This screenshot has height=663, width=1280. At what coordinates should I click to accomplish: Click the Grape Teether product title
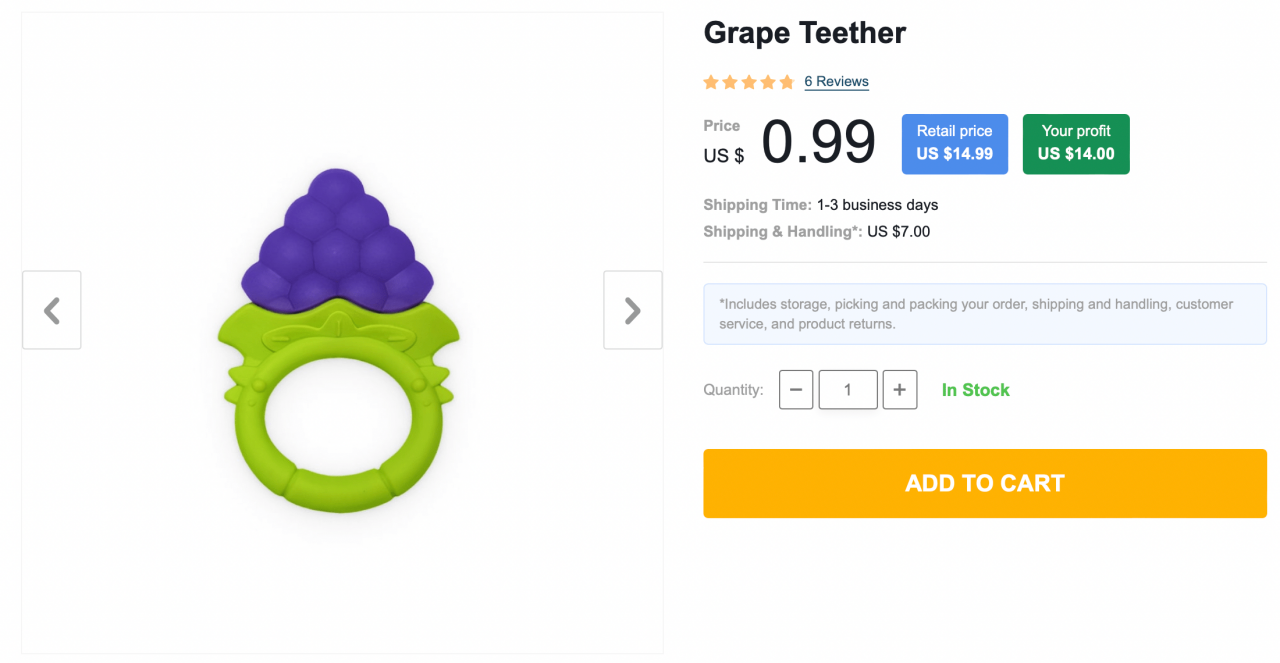click(804, 32)
